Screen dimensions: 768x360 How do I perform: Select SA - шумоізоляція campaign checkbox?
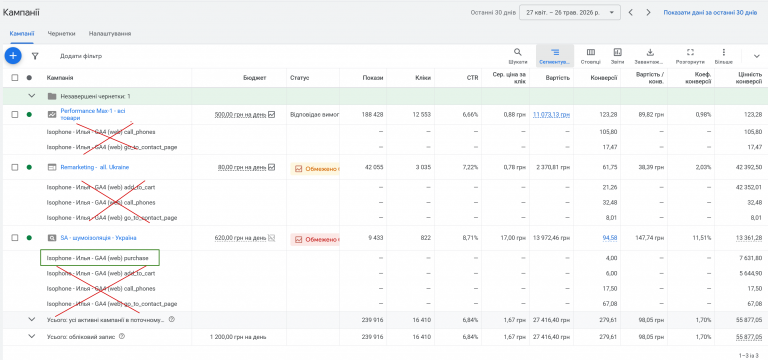[x=15, y=238]
